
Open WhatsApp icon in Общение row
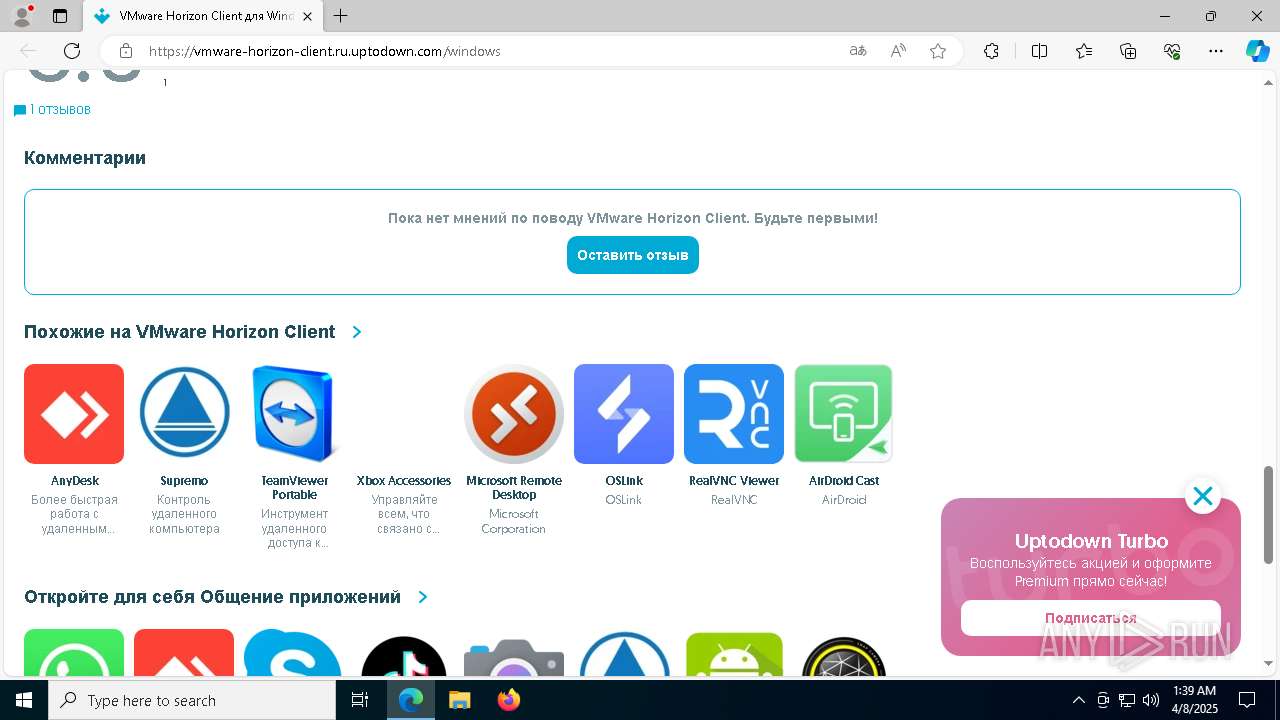click(x=74, y=653)
